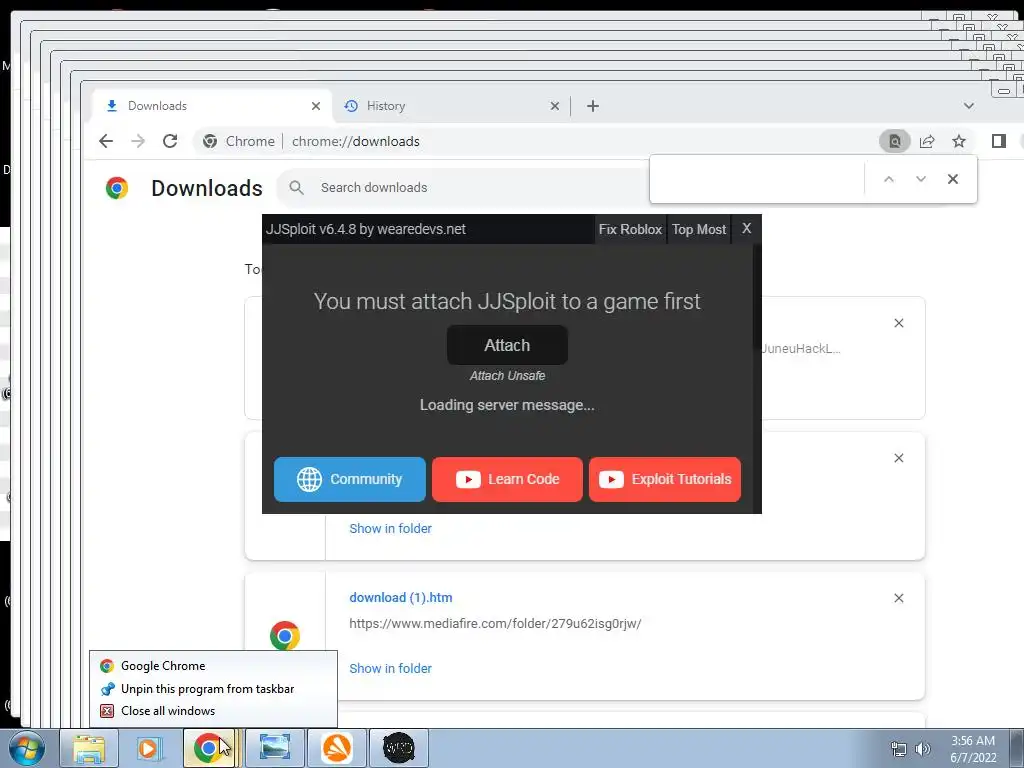
Task: Open Windows Explorer from taskbar
Action: [x=89, y=748]
